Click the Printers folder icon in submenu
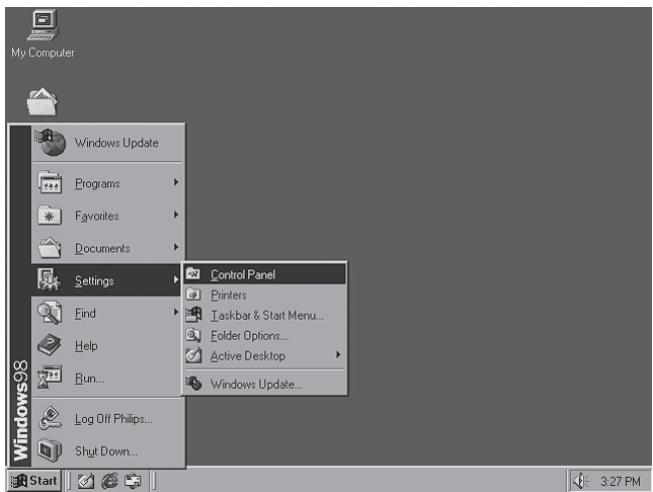The width and height of the screenshot is (653, 492). point(193,295)
